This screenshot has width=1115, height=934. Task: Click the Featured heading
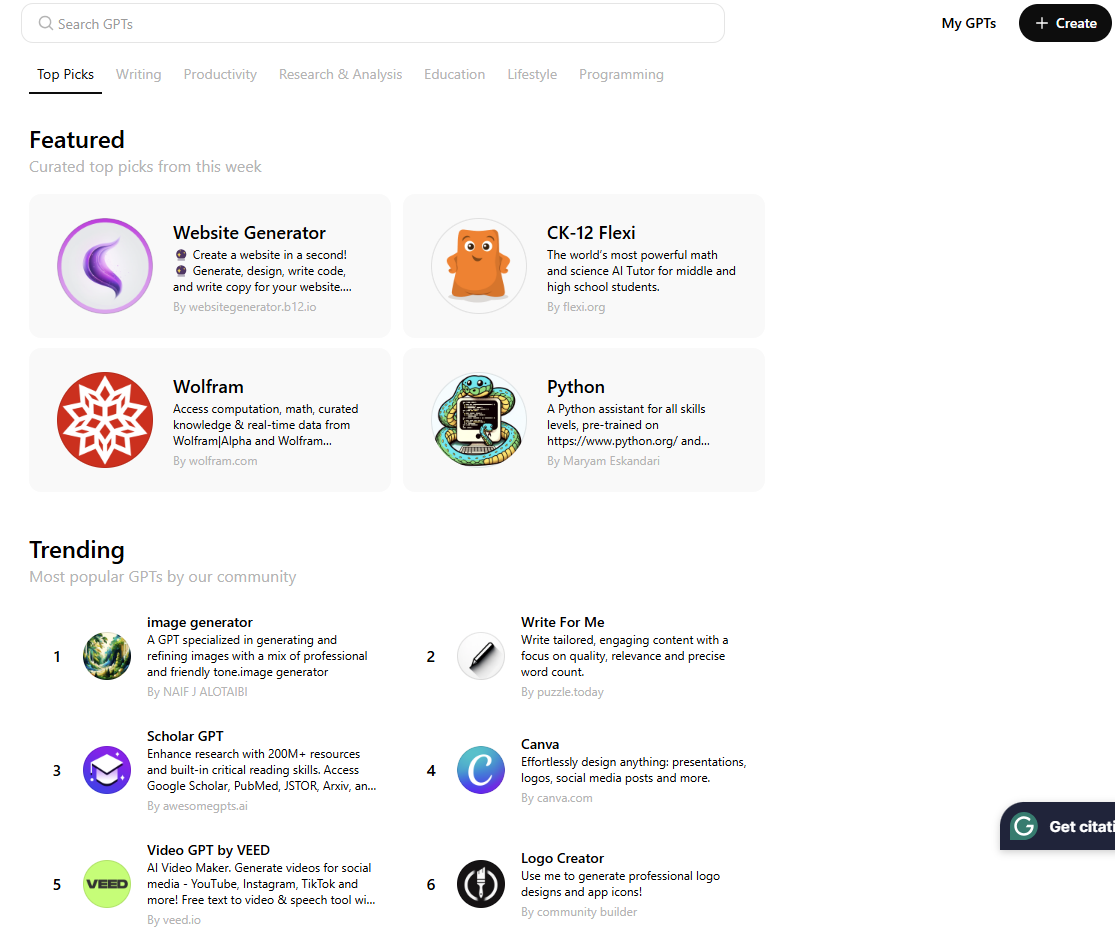[77, 139]
